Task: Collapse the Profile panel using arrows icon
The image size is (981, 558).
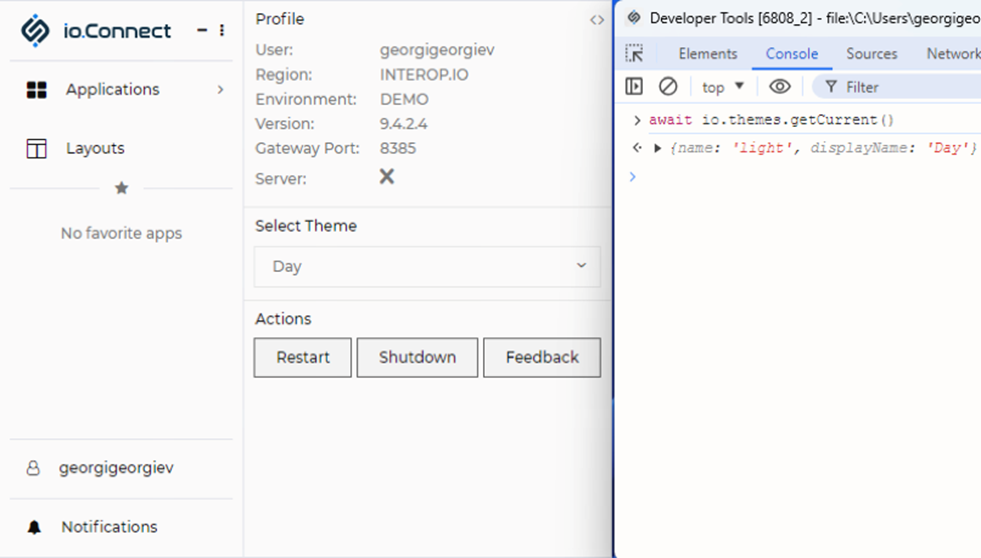Action: (597, 20)
